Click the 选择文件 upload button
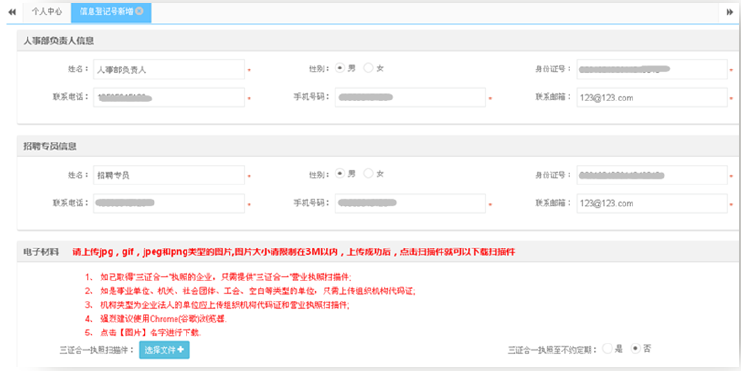This screenshot has width=741, height=371. pyautogui.click(x=164, y=350)
